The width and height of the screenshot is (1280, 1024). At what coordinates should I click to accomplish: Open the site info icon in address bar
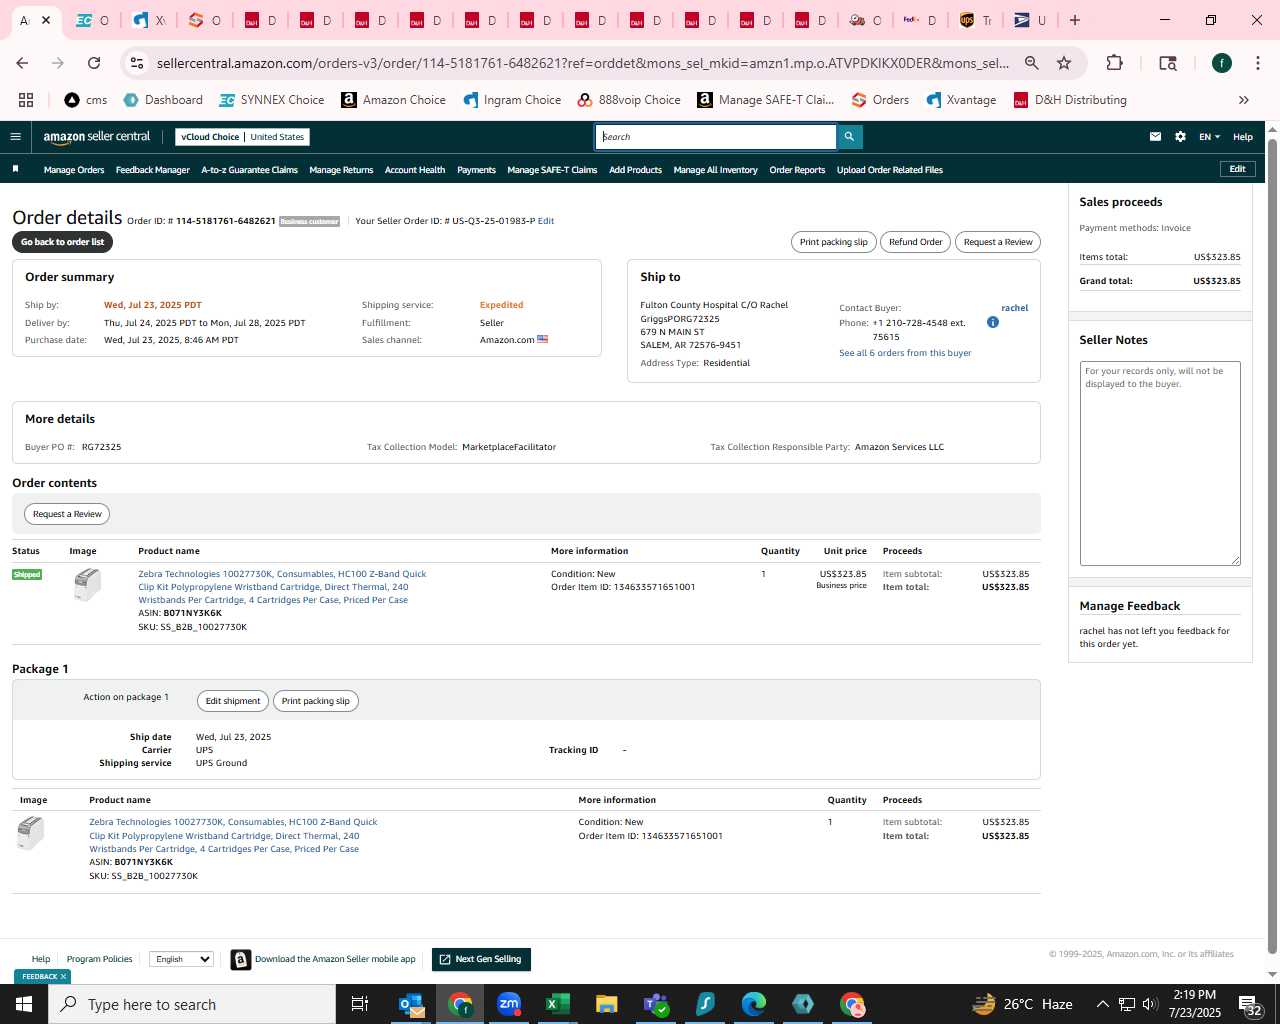pos(137,63)
